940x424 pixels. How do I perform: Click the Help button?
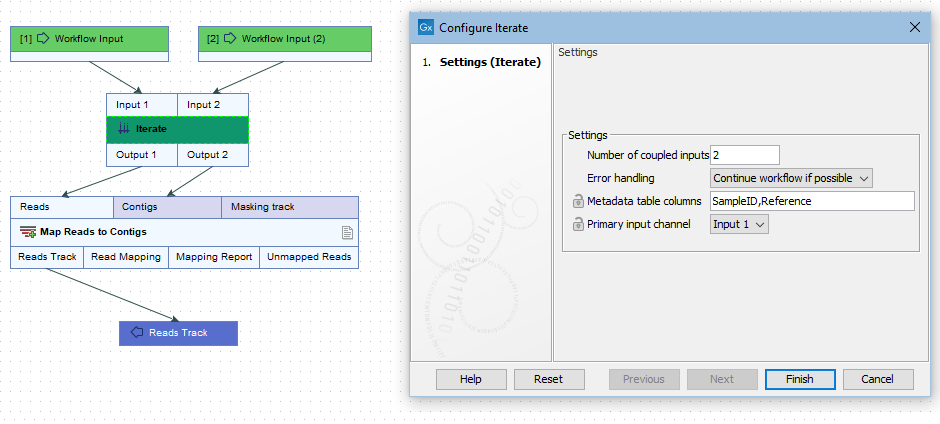click(471, 379)
